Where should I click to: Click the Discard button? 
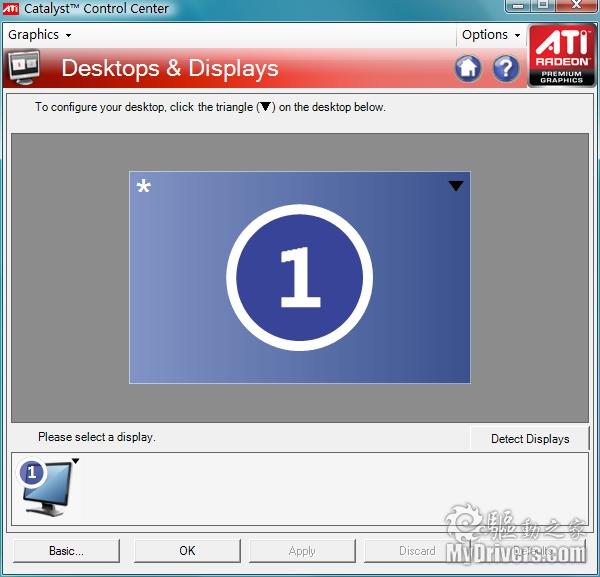tap(417, 551)
